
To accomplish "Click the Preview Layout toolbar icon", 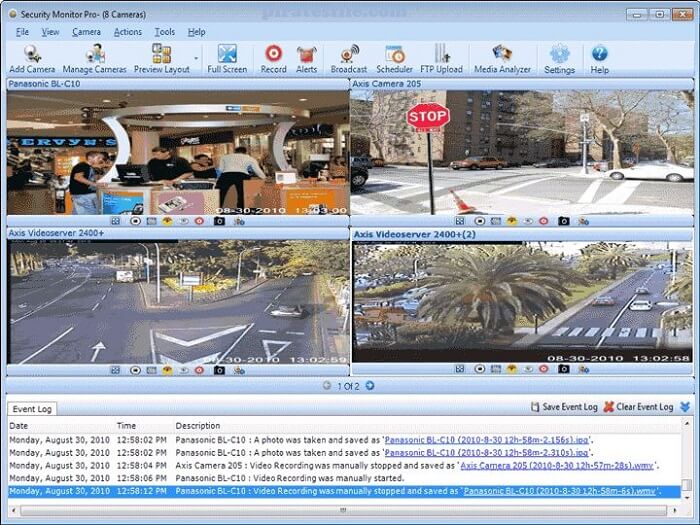I will [162, 59].
